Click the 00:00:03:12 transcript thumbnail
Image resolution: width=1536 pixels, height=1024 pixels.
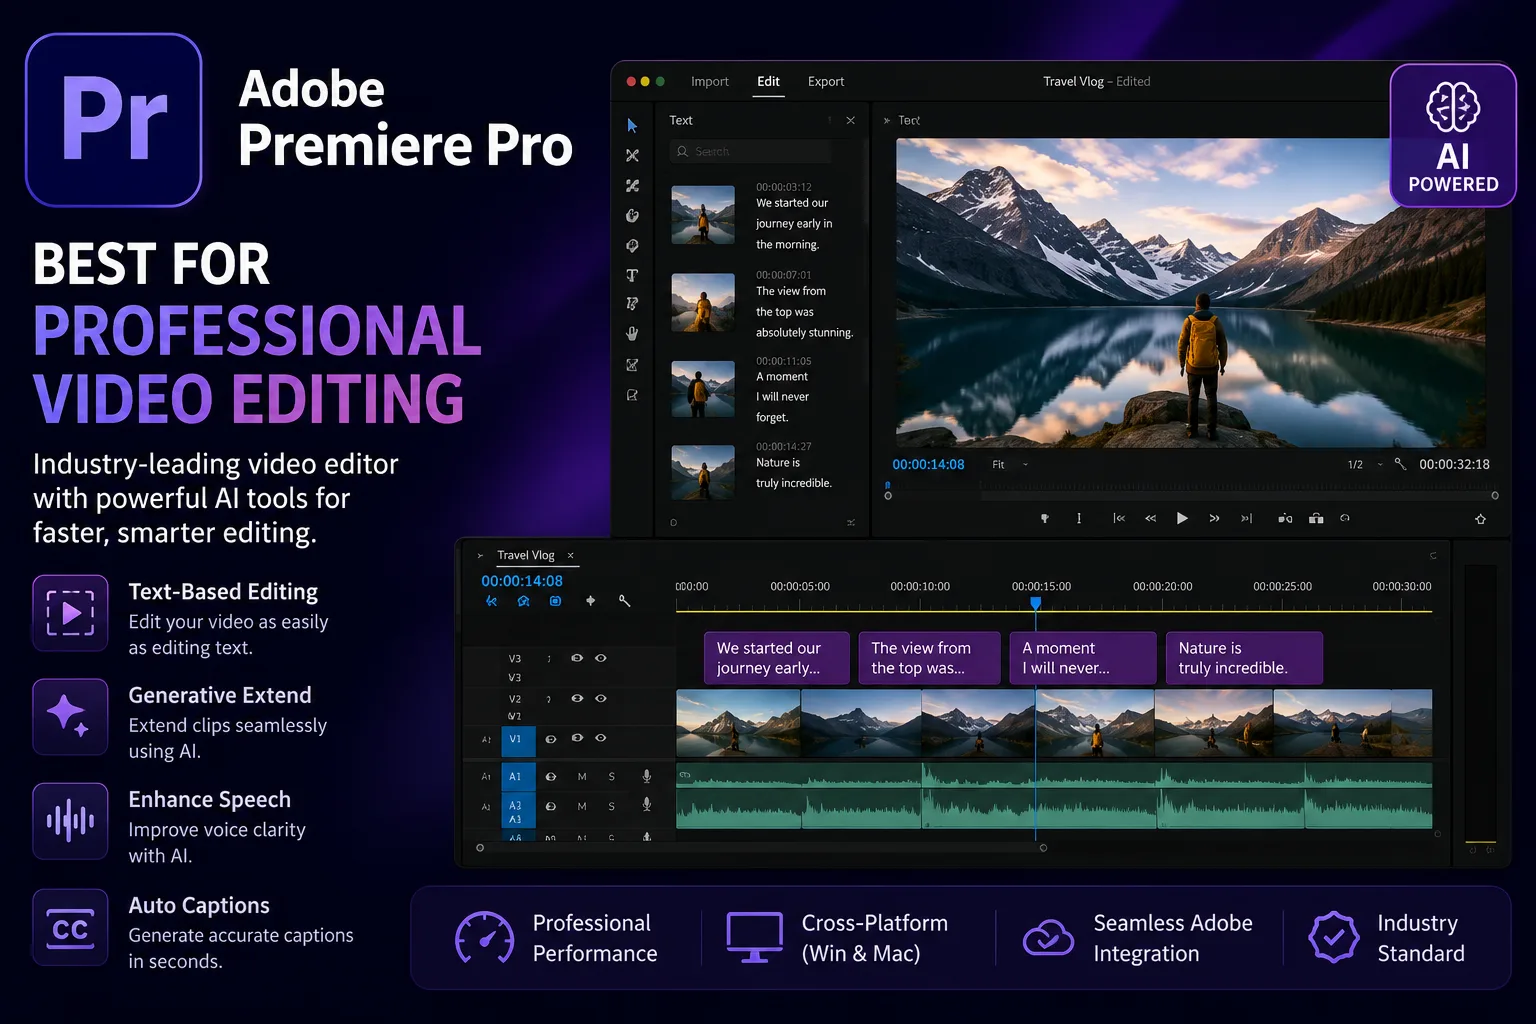point(703,215)
